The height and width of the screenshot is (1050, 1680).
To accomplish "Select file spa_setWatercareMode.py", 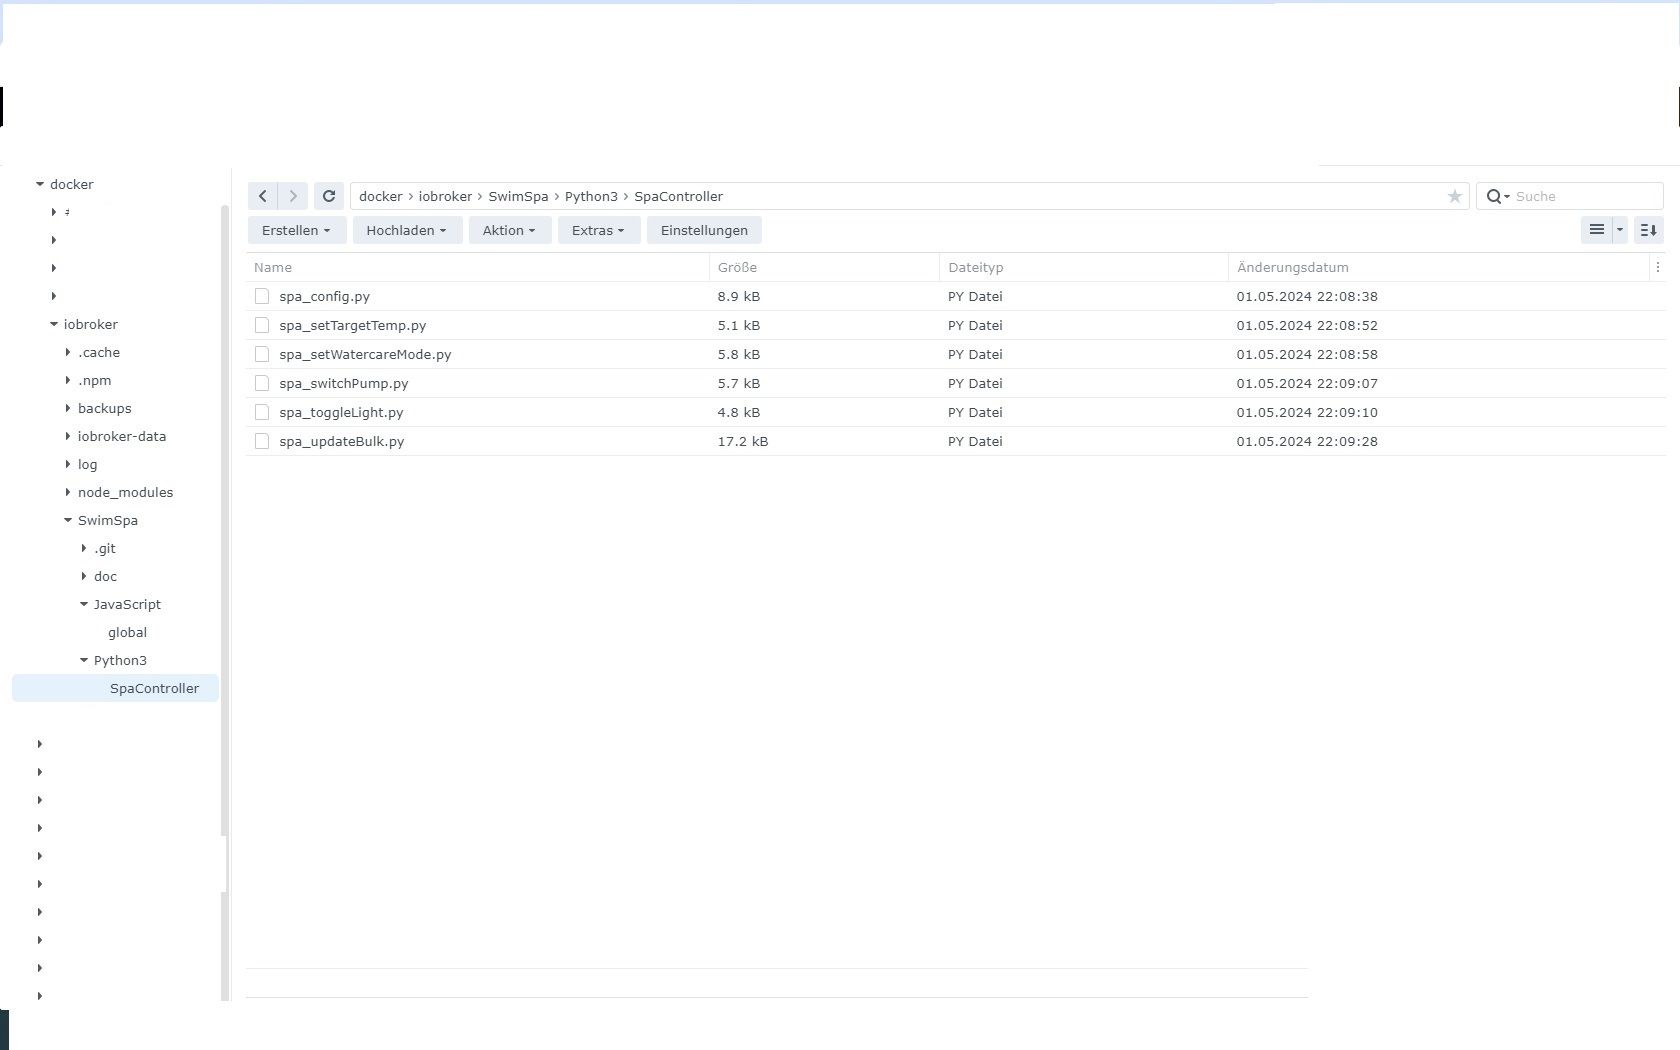I will (x=365, y=354).
